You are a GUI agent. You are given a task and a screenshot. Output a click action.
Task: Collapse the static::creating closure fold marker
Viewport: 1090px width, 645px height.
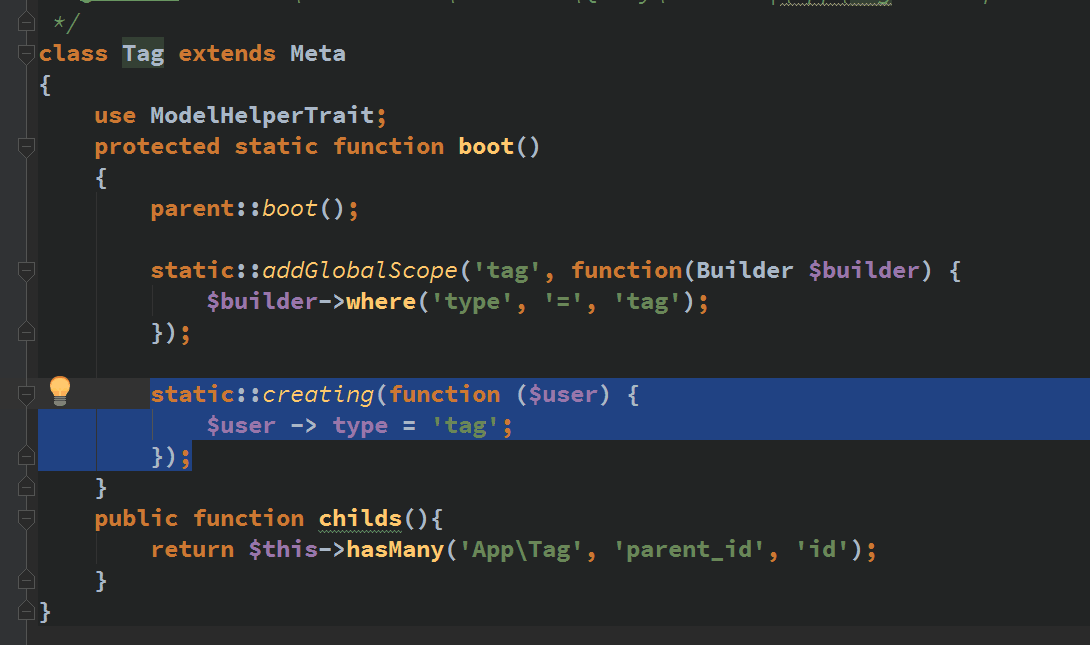pyautogui.click(x=27, y=395)
